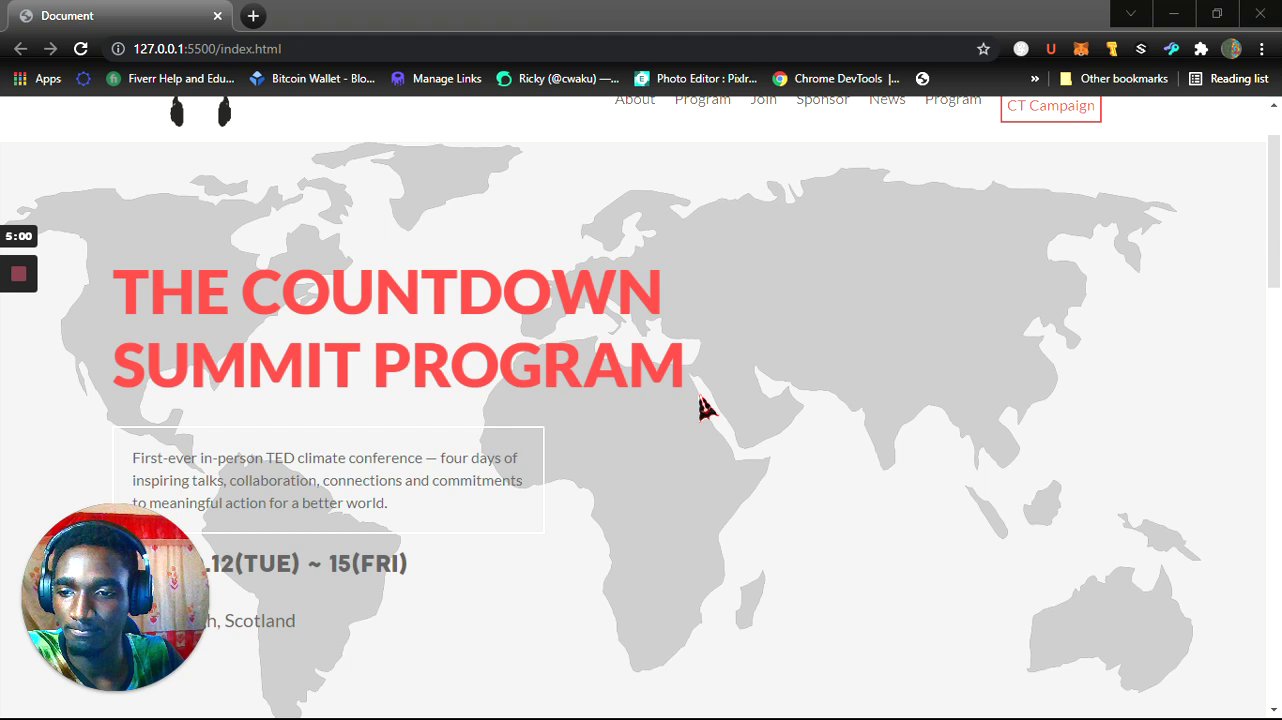Open the yellow T-shaped extension icon

point(1111,49)
